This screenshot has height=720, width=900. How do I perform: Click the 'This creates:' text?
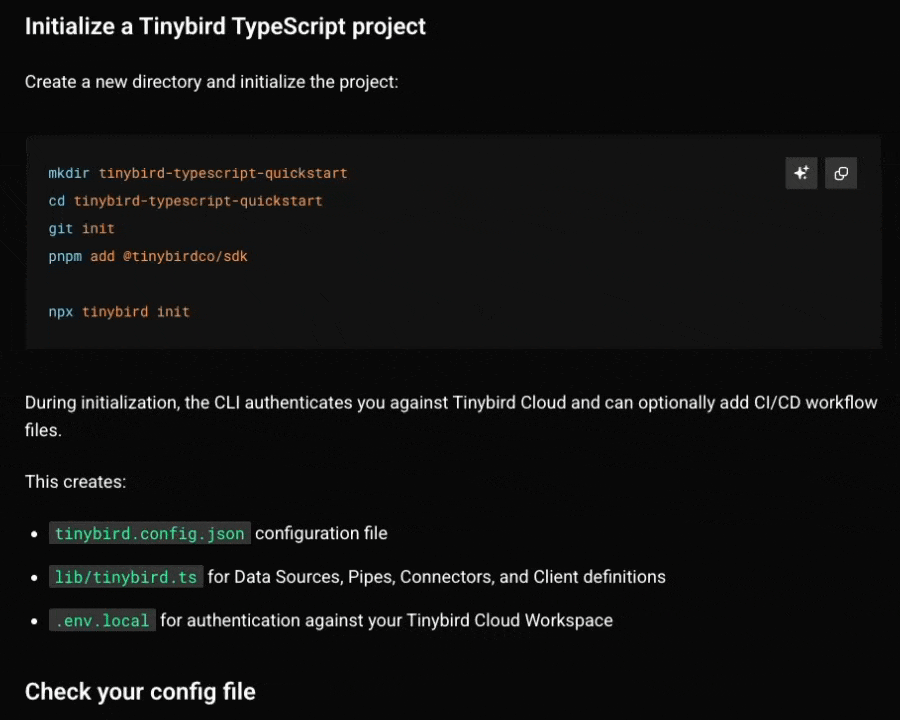click(x=75, y=482)
